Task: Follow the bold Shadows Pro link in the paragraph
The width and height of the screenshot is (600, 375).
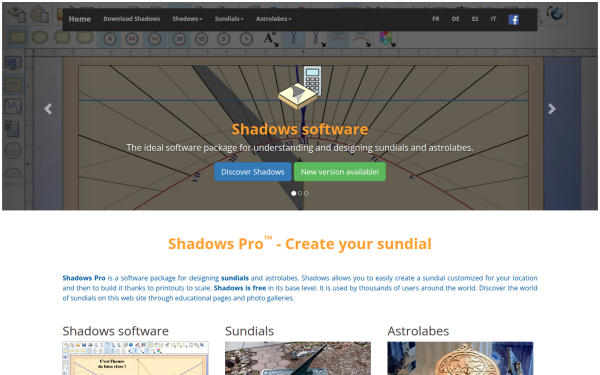Action: pyautogui.click(x=84, y=278)
